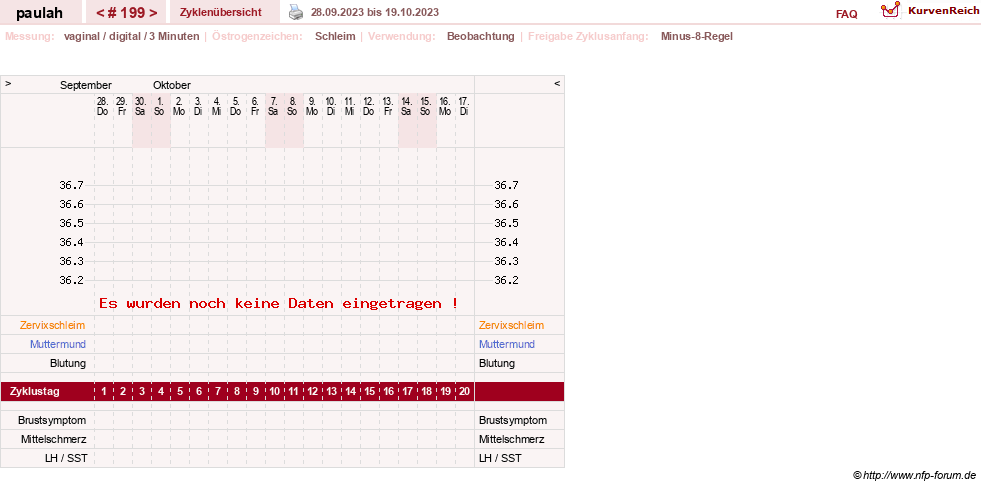Click the printer icon

pyautogui.click(x=295, y=12)
